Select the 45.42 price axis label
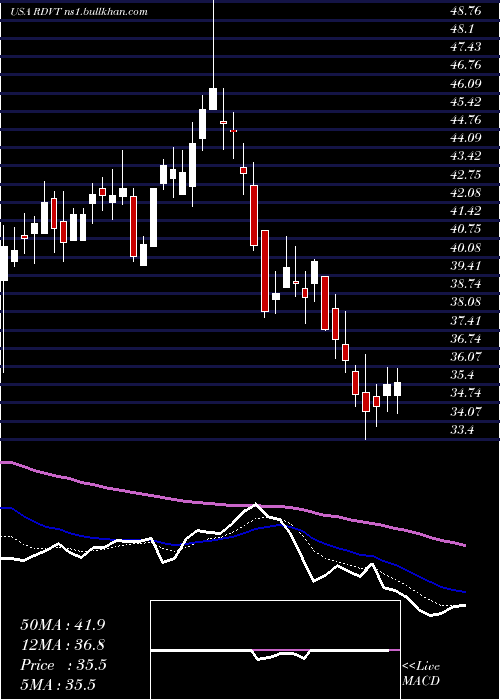This screenshot has width=500, height=700. (x=465, y=101)
